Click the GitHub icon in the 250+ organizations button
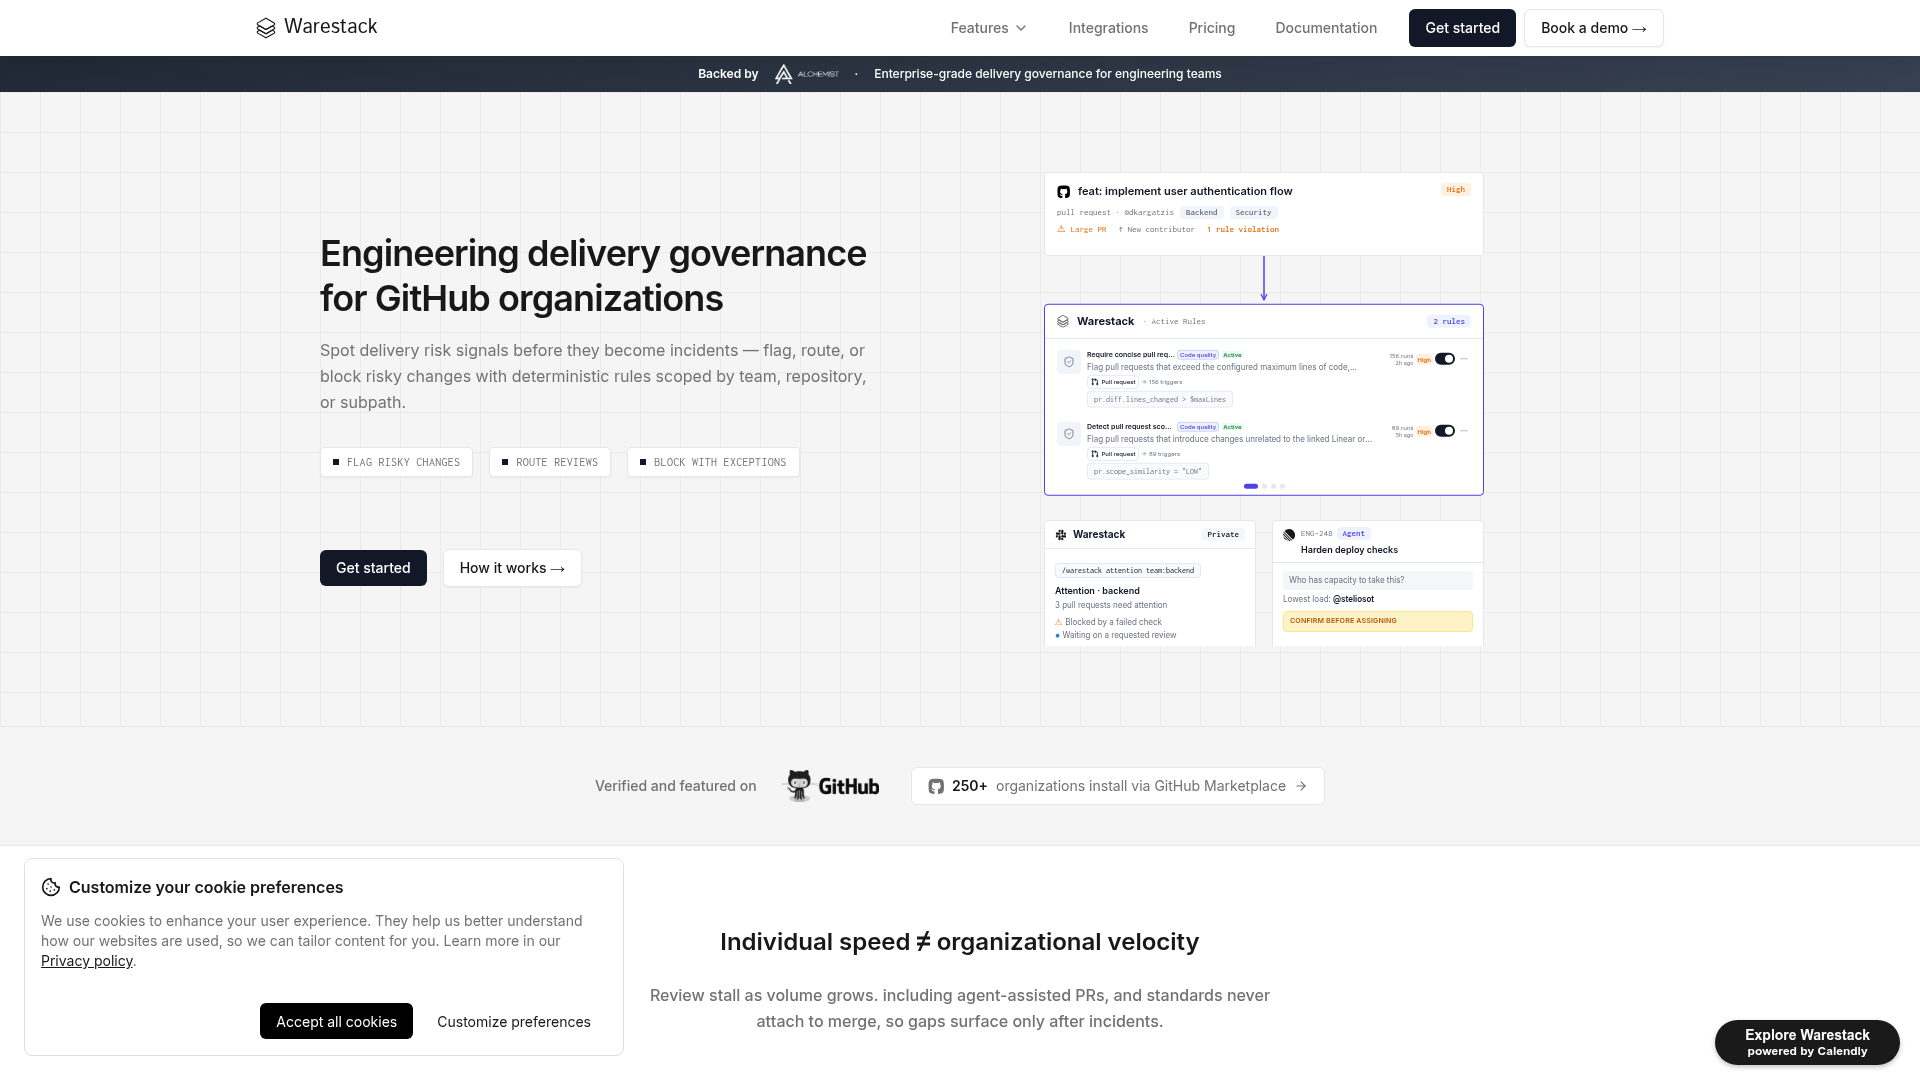This screenshot has width=1920, height=1080. click(936, 787)
